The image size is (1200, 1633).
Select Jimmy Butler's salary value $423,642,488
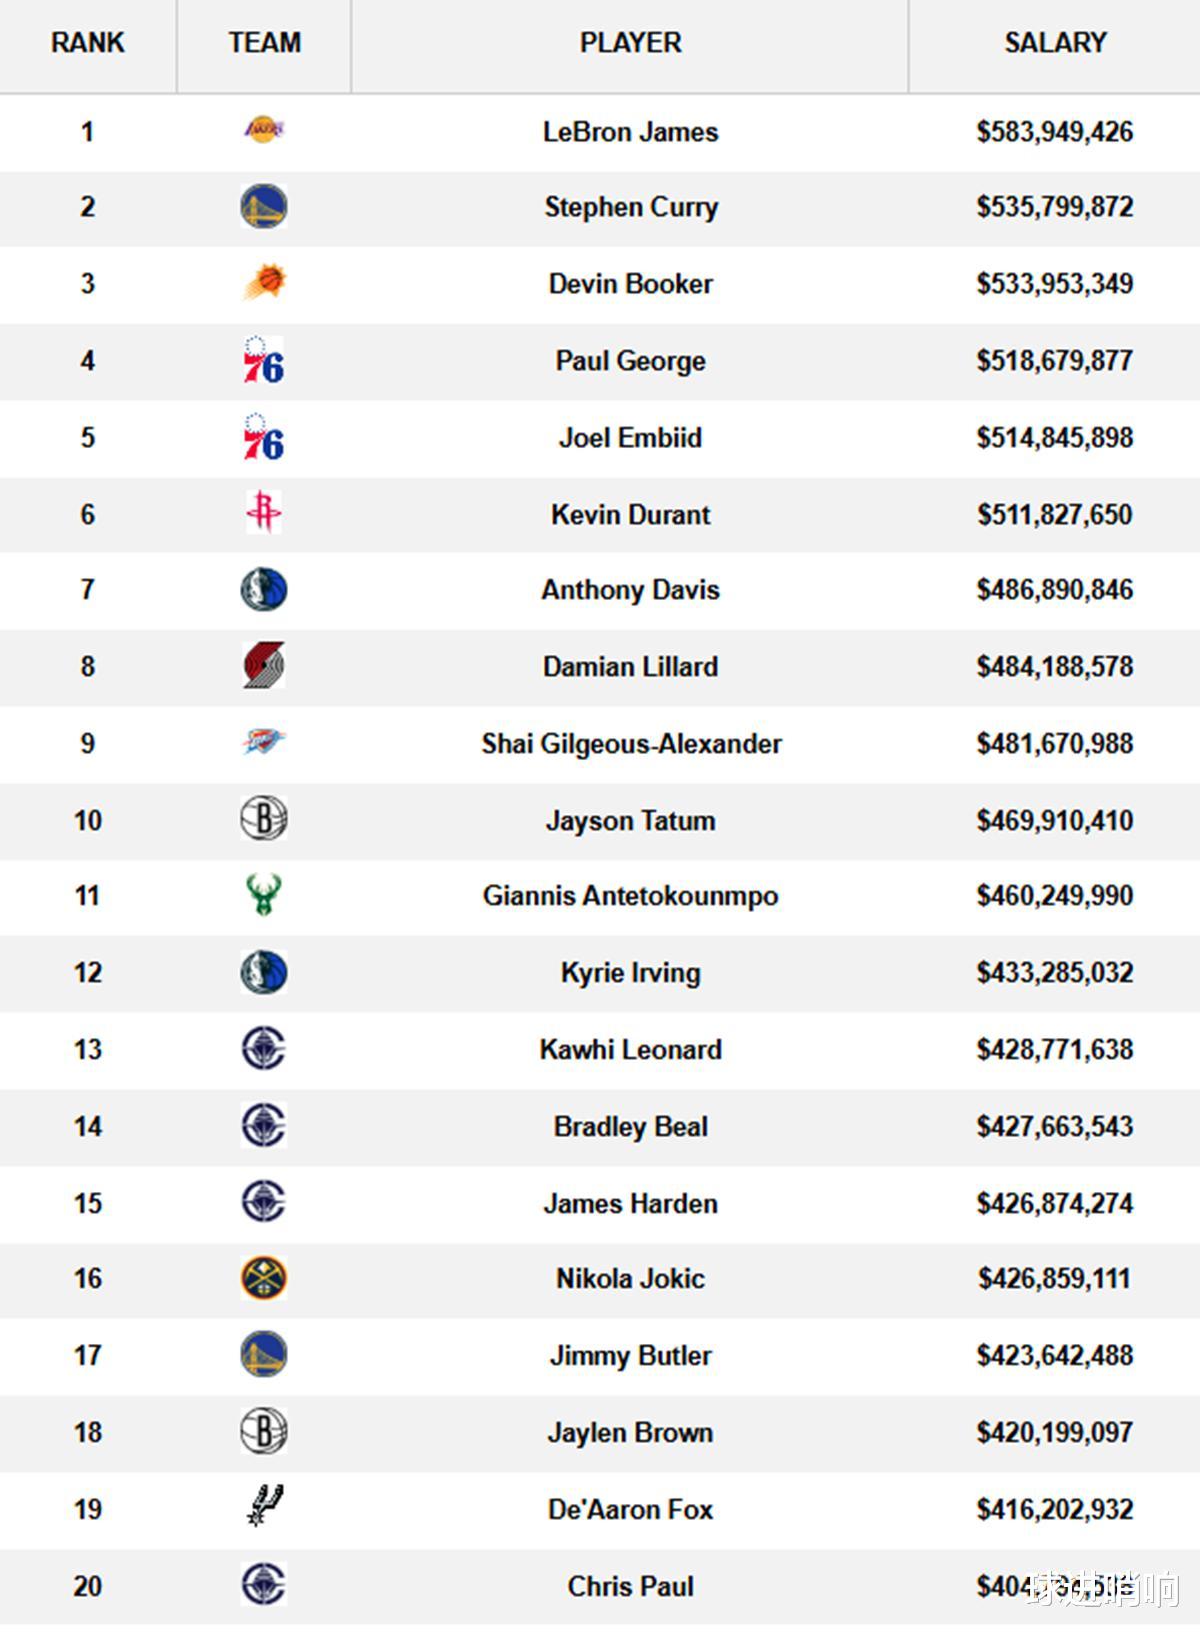pyautogui.click(x=1055, y=1355)
